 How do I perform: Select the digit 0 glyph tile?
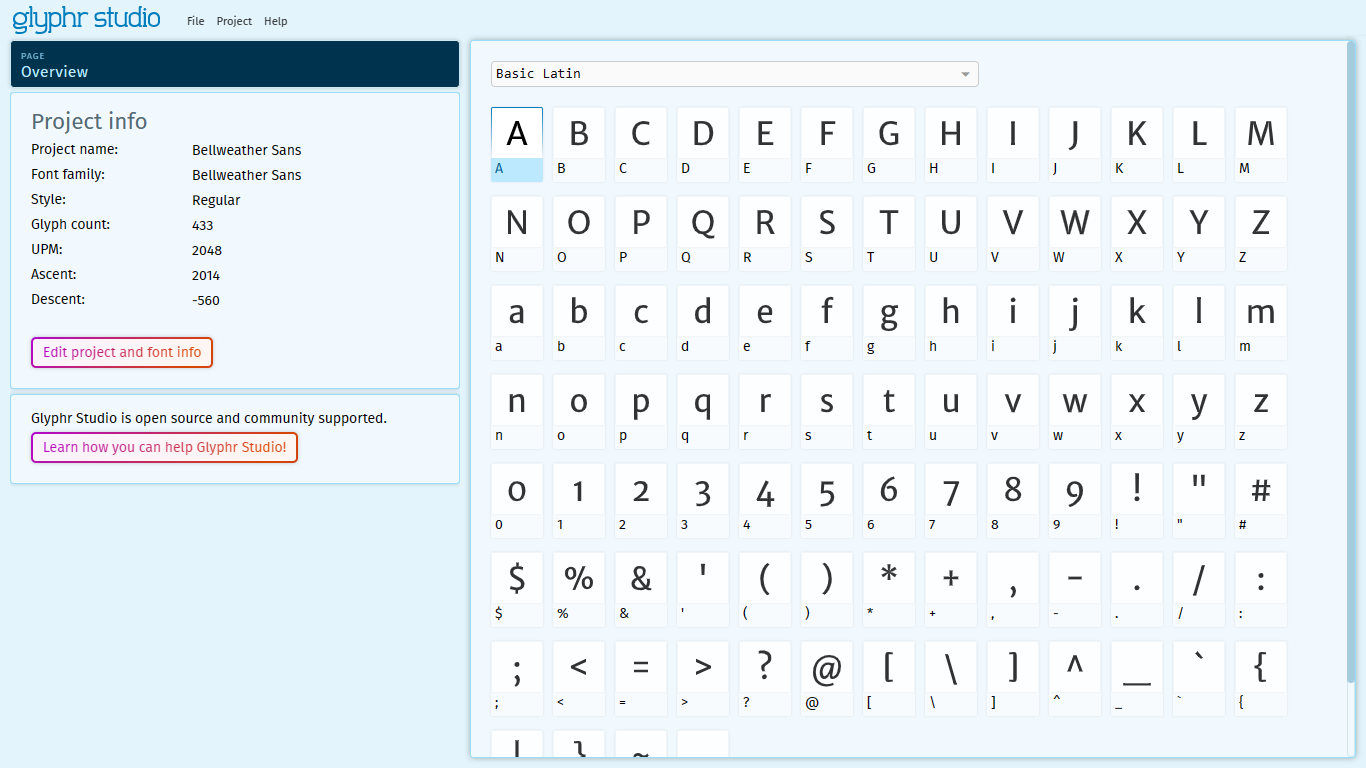coord(517,500)
